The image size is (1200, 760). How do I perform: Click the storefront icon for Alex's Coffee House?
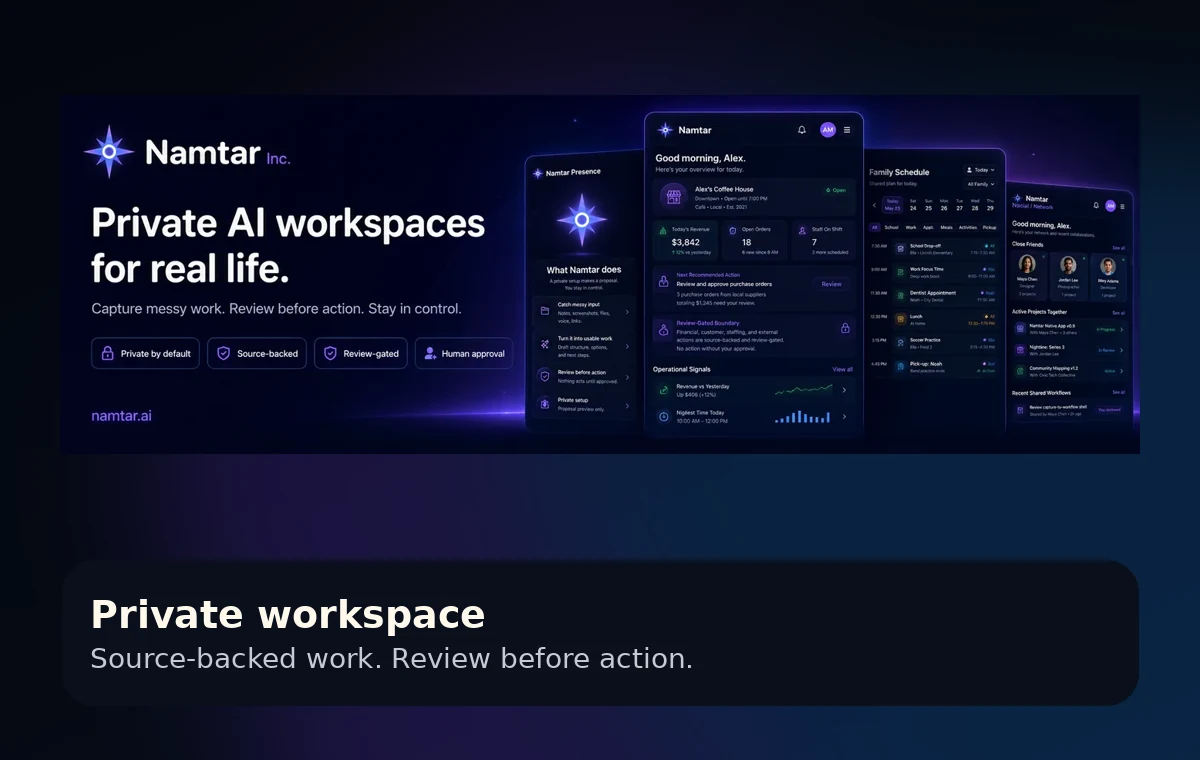673,196
